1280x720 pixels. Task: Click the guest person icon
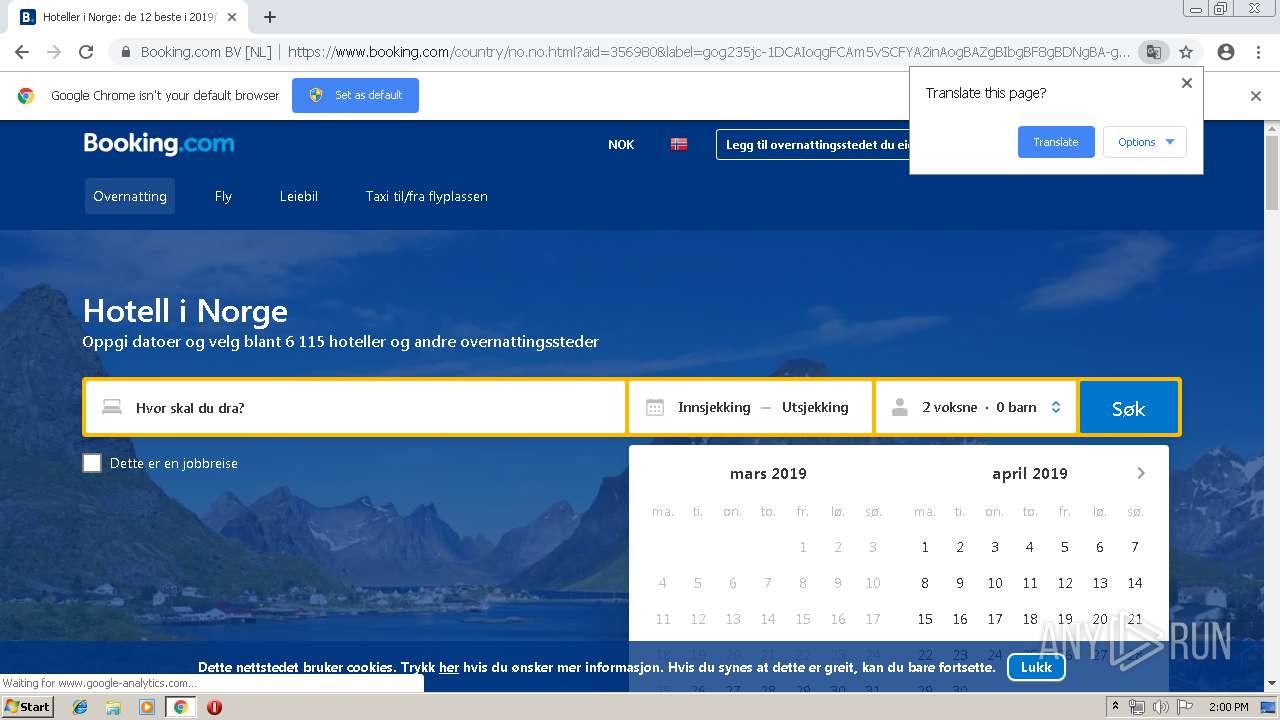click(x=900, y=407)
